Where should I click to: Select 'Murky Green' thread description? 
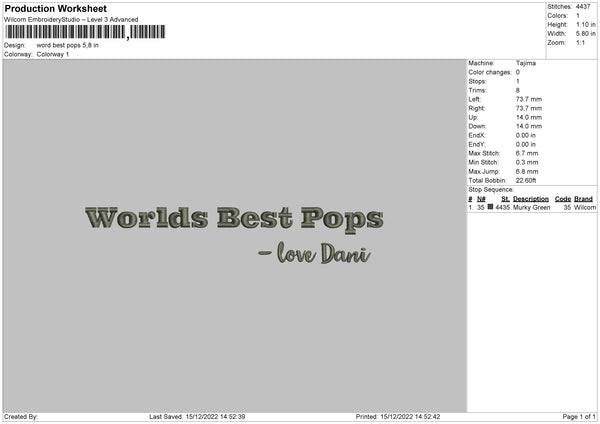tap(532, 207)
